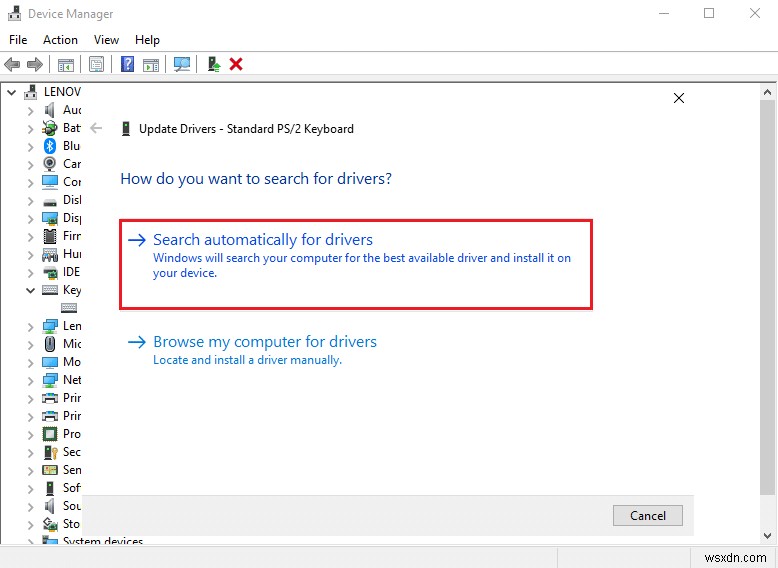Viewport: 778px width, 568px height.
Task: Expand the Mo (Monitors) node
Action: (x=30, y=363)
